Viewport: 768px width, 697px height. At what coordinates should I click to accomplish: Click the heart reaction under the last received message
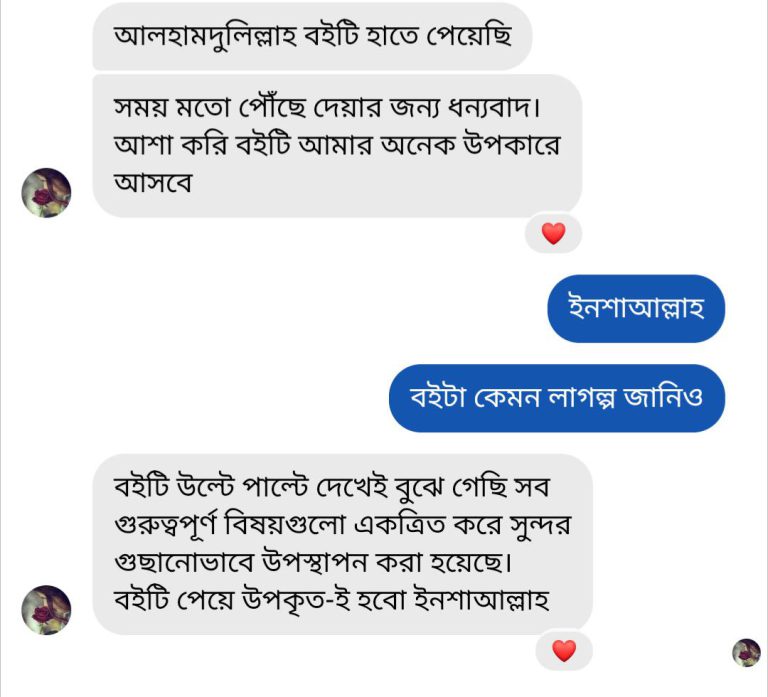(x=564, y=652)
